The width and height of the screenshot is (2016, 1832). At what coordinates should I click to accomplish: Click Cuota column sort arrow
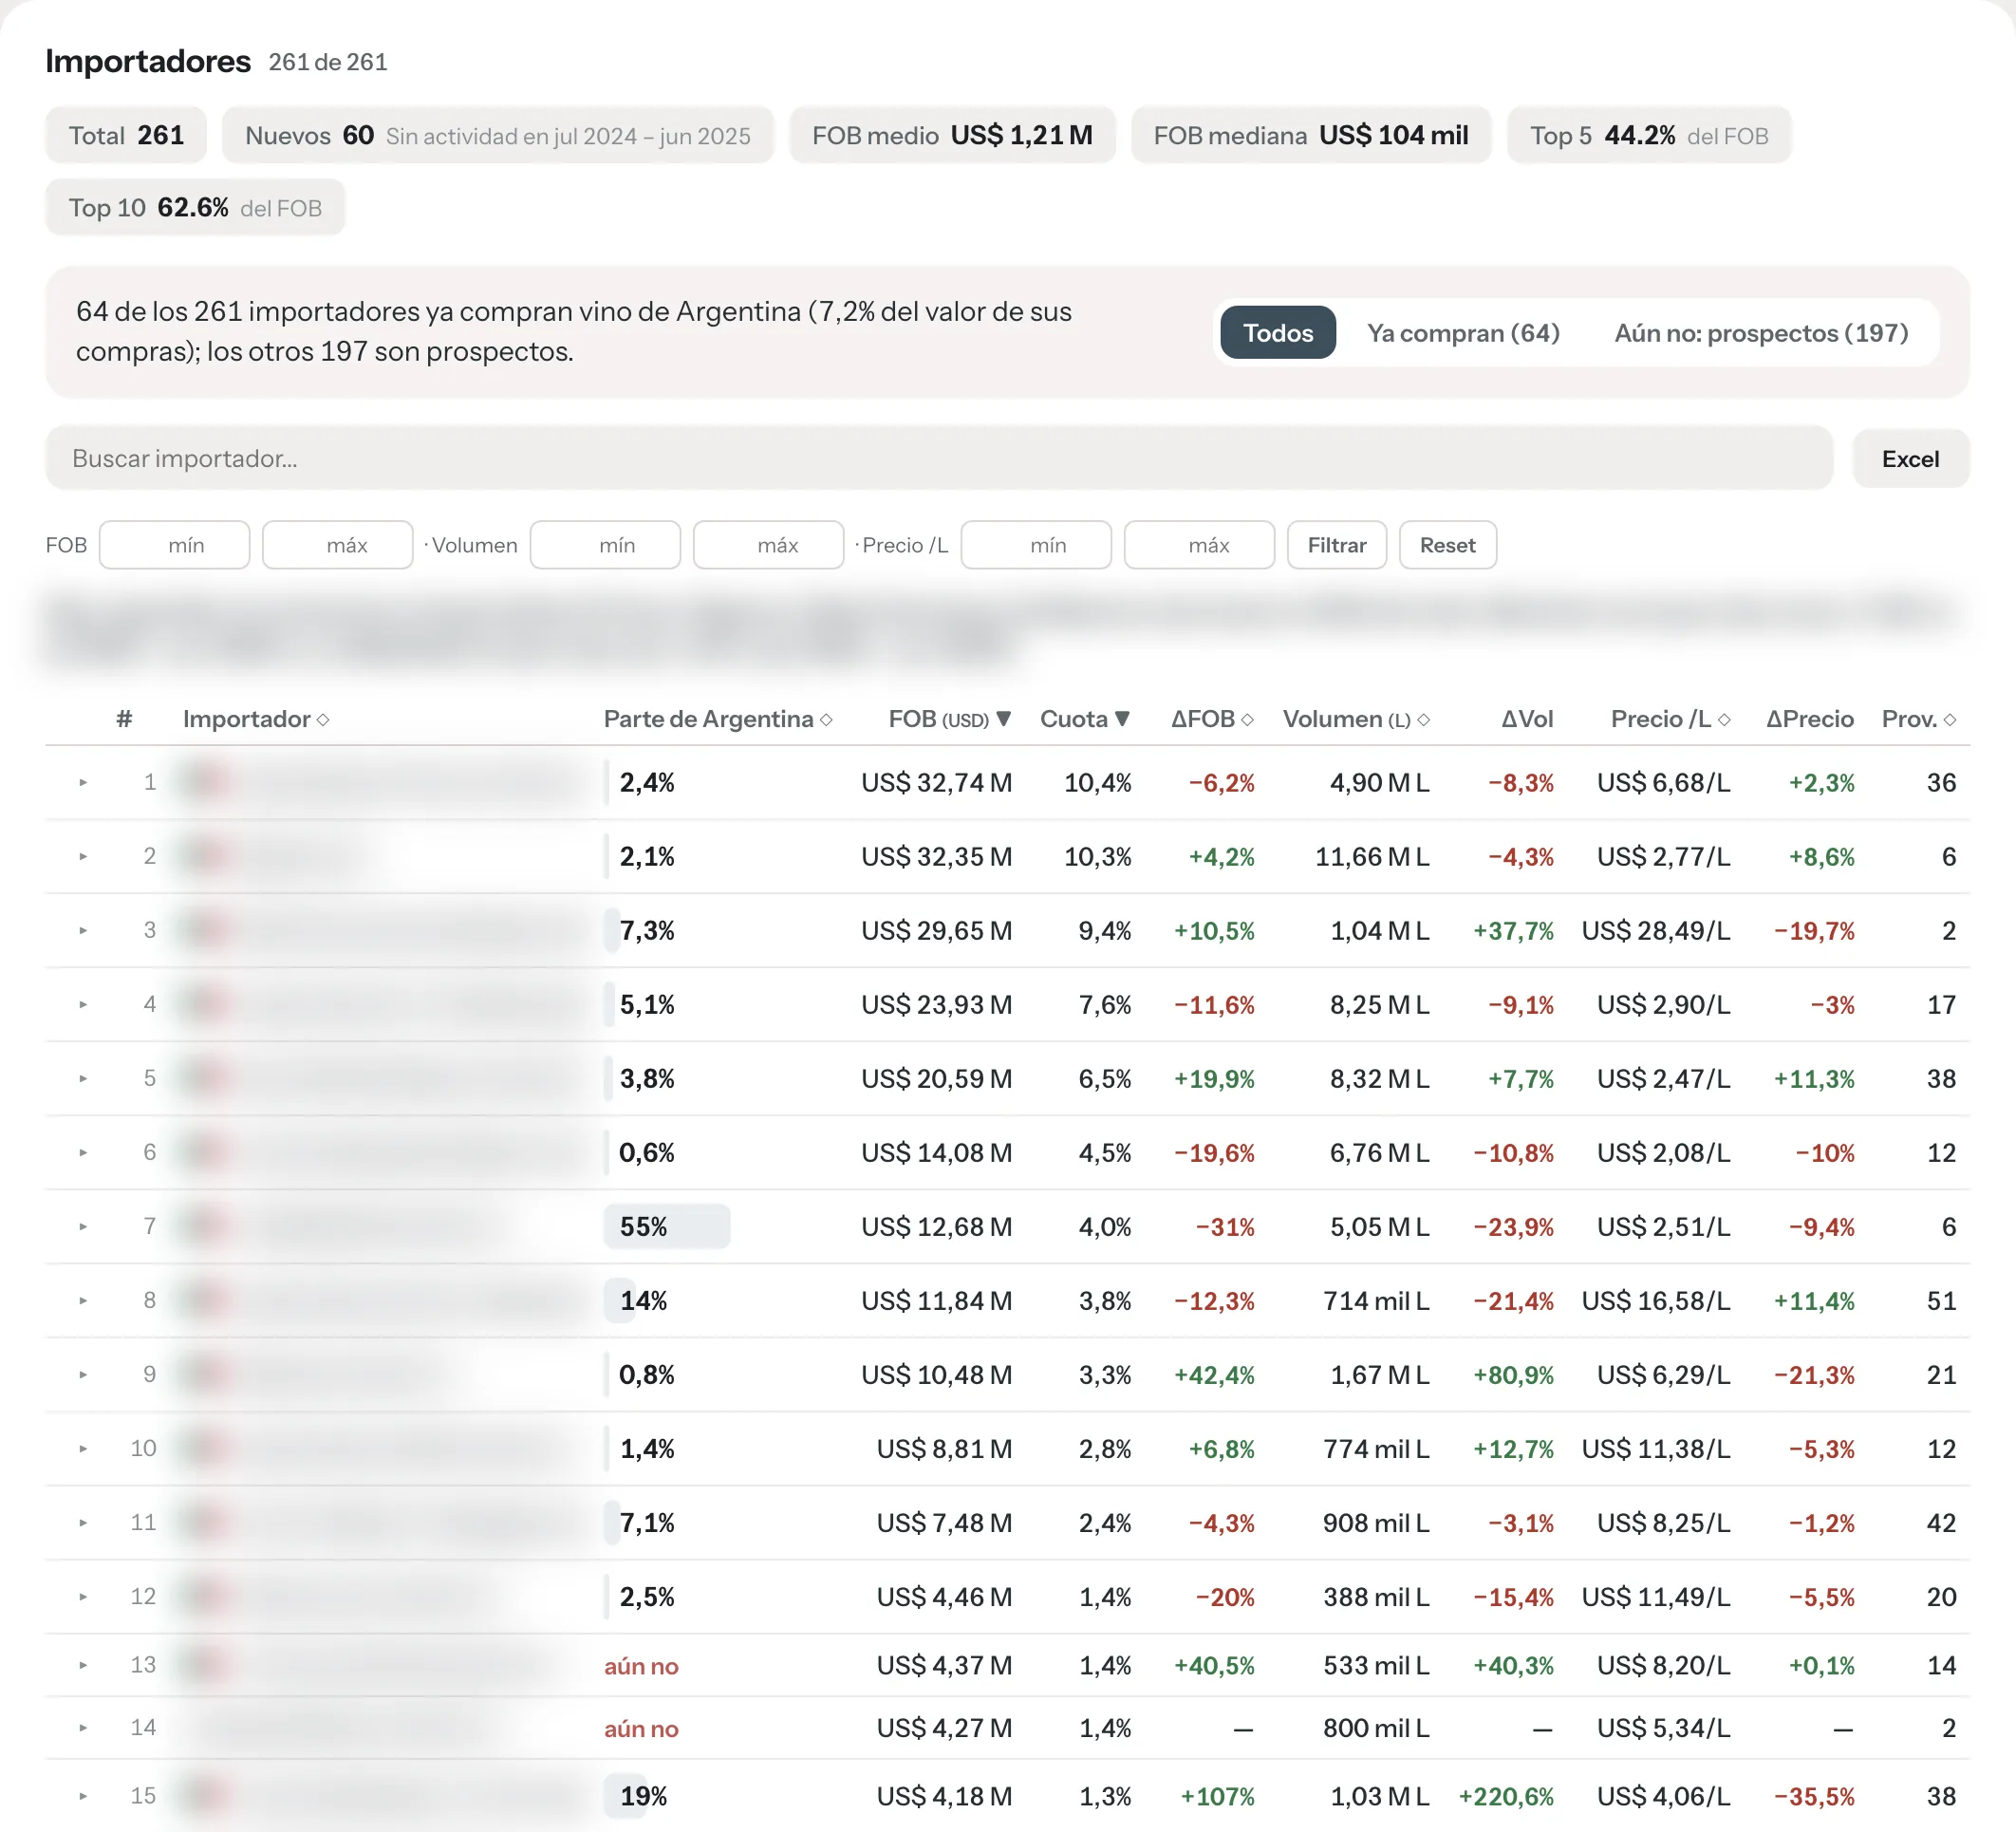point(1123,719)
